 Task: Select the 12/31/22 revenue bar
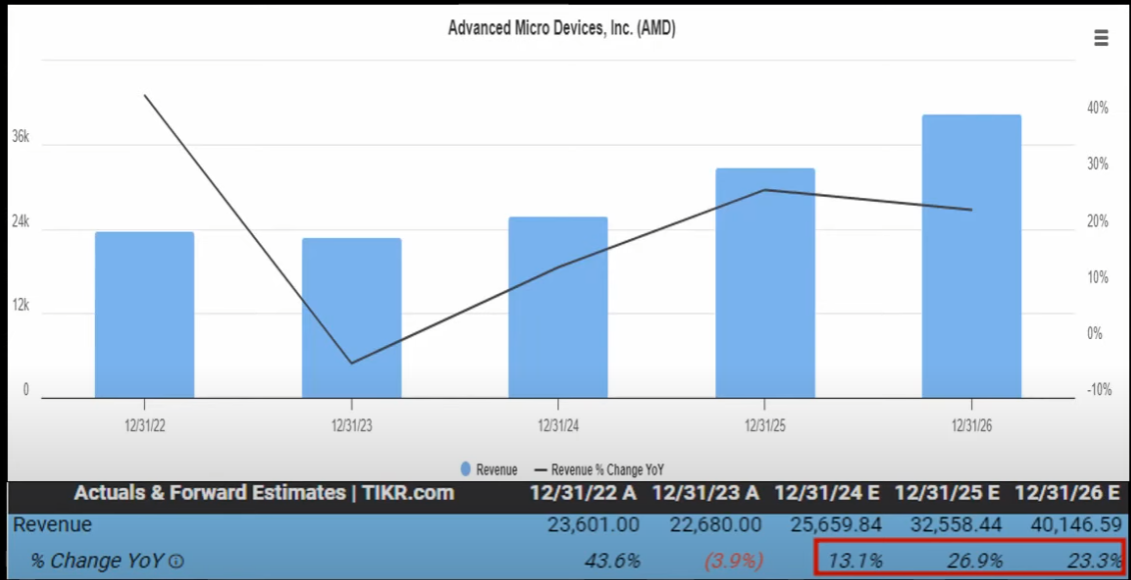pyautogui.click(x=144, y=315)
